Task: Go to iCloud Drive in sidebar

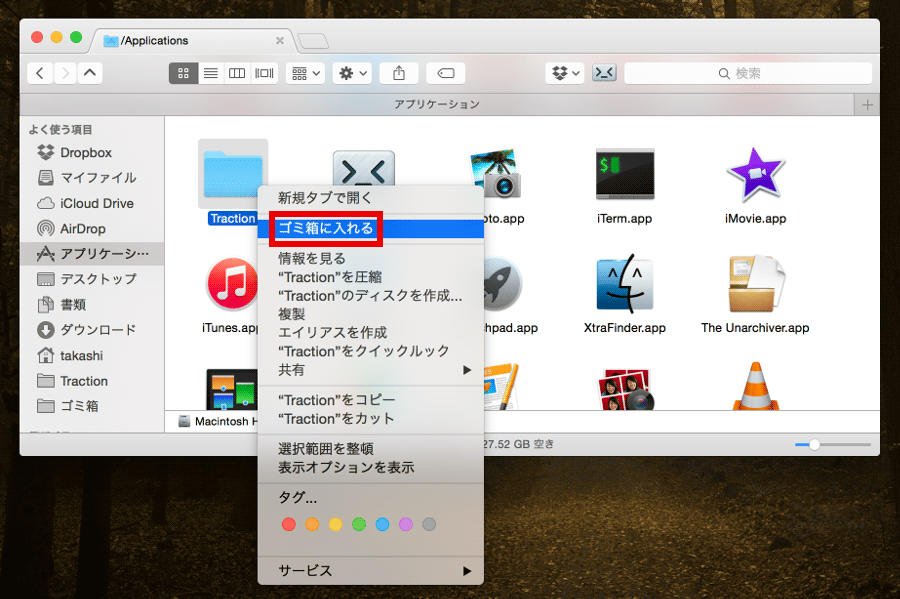Action: tap(96, 203)
